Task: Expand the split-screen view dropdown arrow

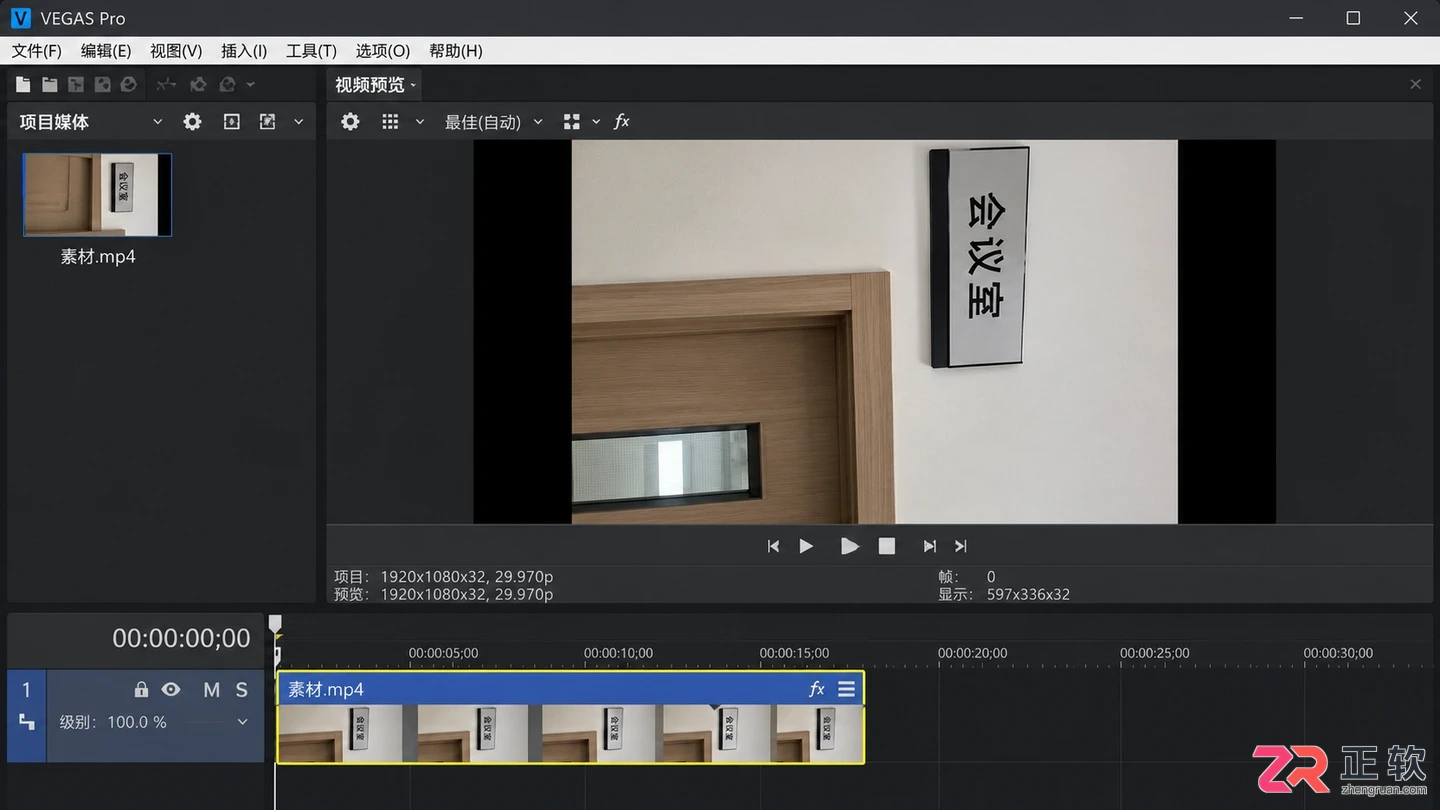Action: (596, 122)
